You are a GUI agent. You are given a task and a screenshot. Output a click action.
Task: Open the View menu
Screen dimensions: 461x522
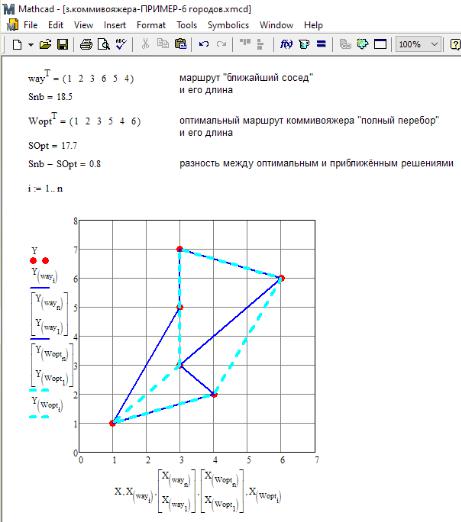pos(83,25)
